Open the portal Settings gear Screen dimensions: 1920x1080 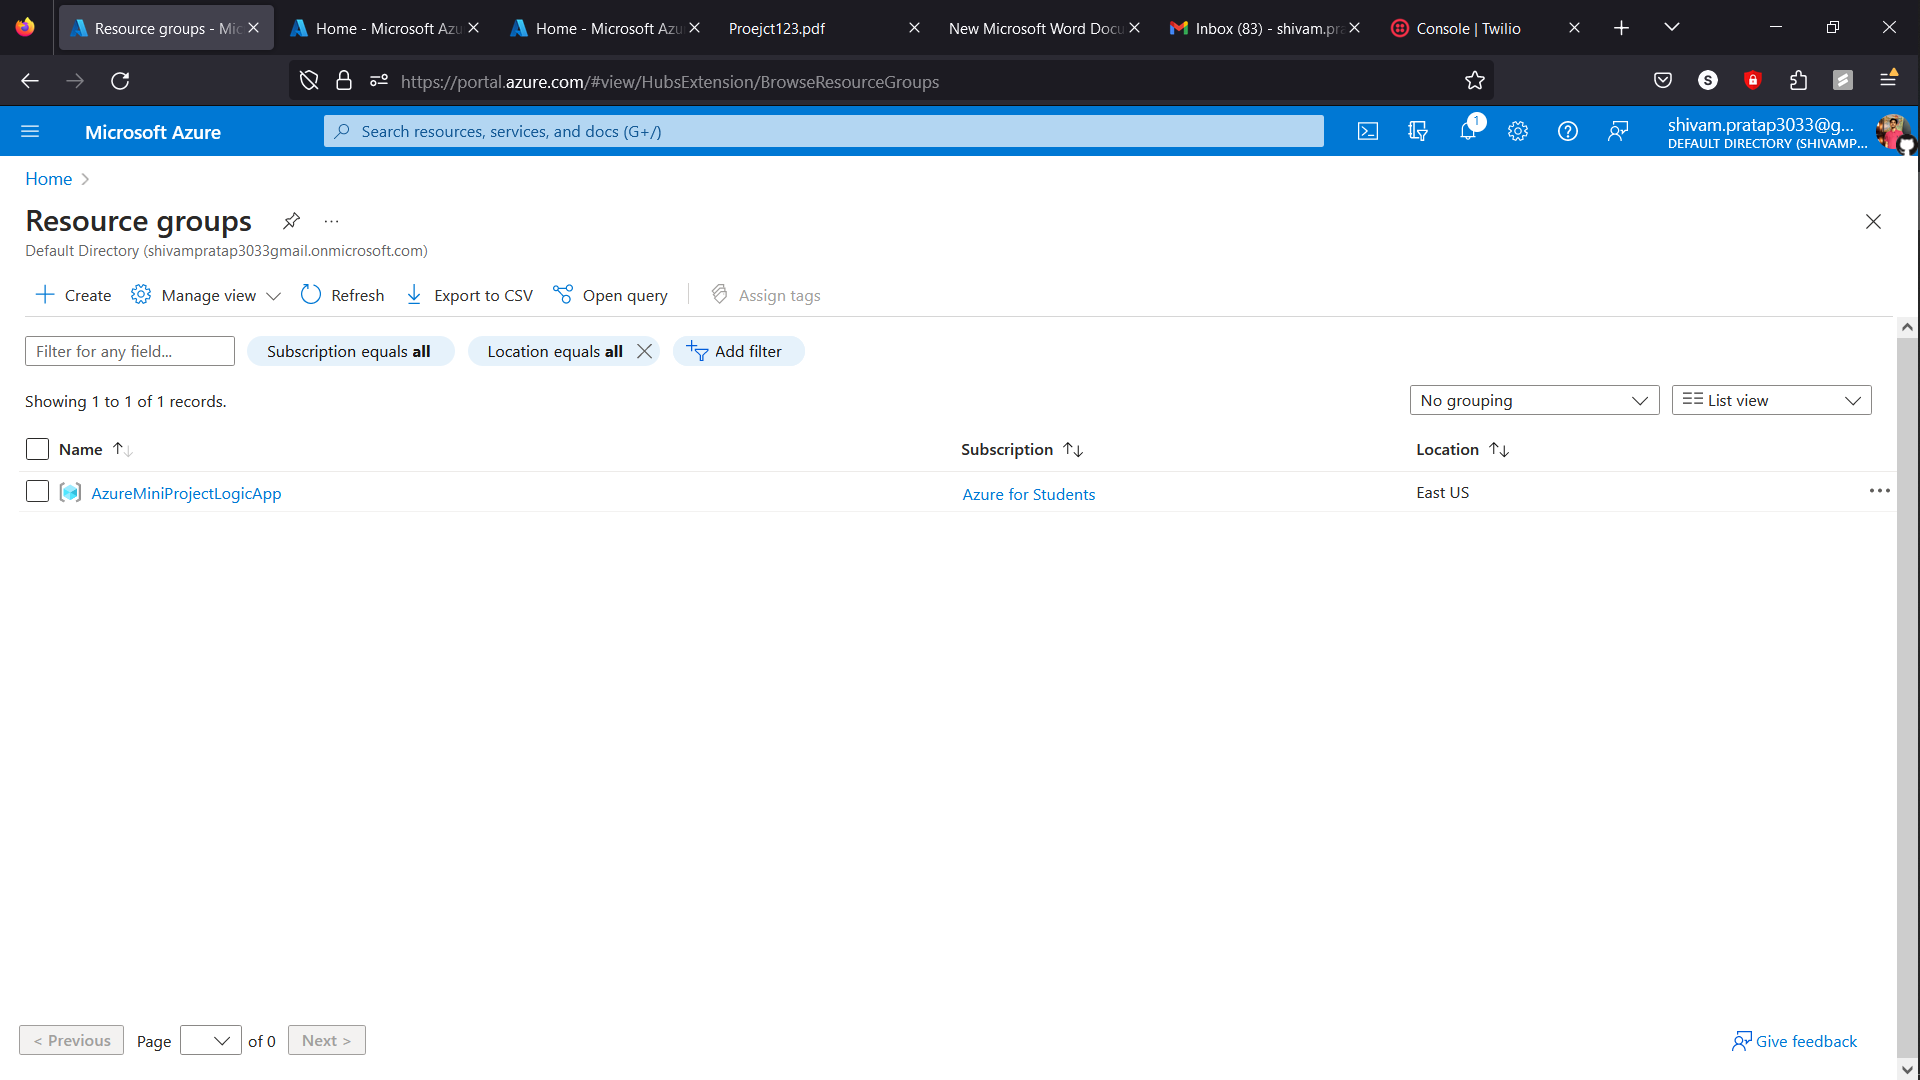(x=1517, y=131)
